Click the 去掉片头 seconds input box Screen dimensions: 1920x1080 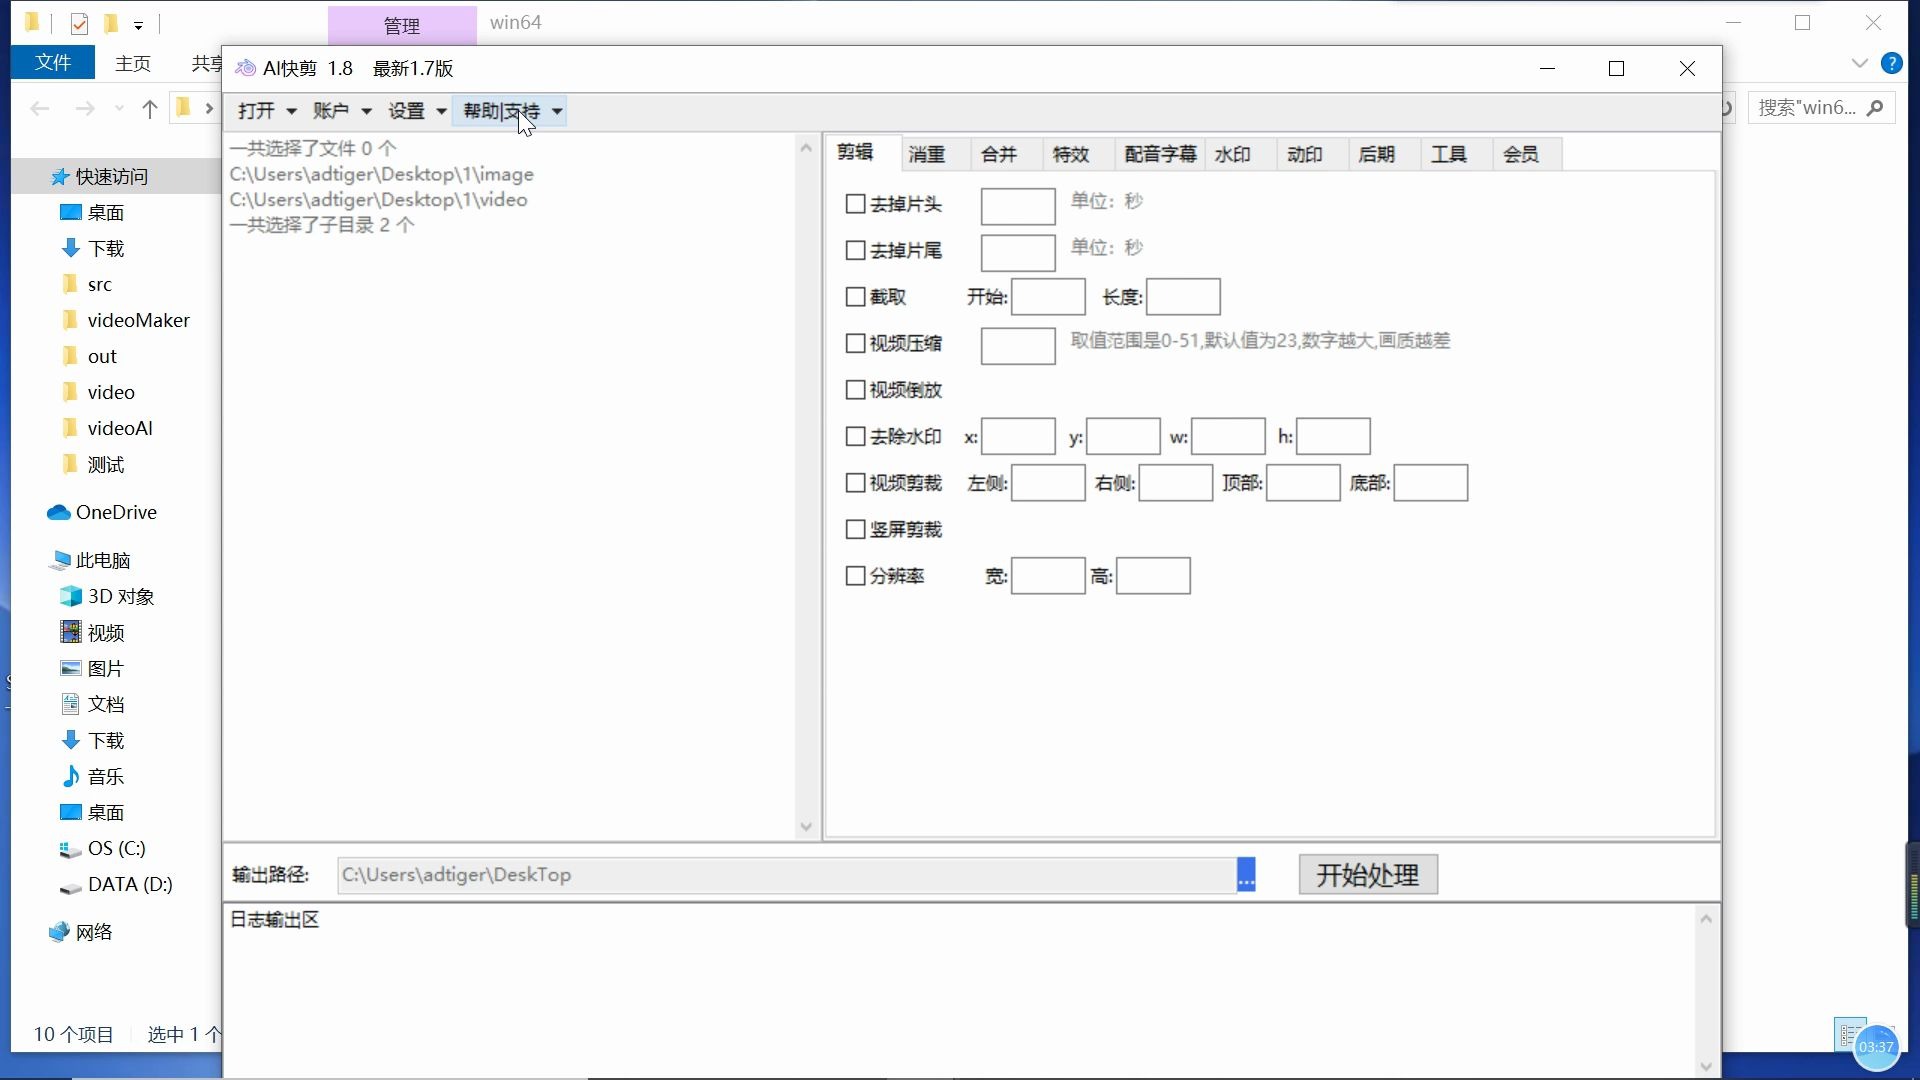[x=1018, y=207]
